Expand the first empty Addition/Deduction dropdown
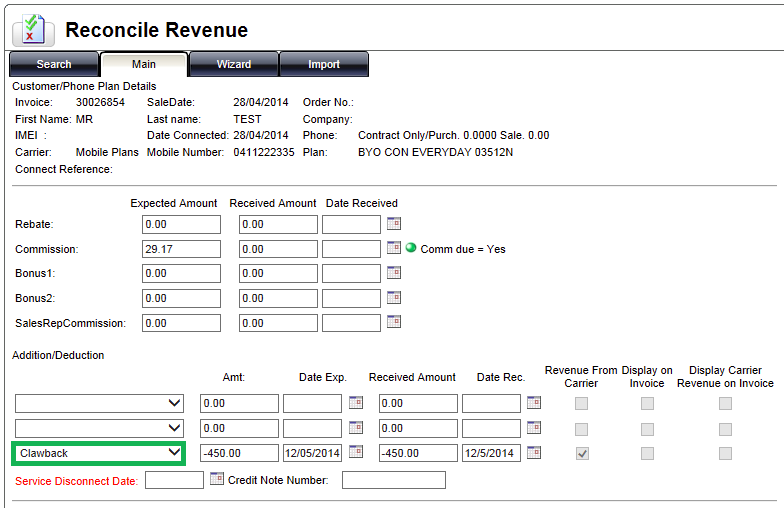 [x=100, y=404]
